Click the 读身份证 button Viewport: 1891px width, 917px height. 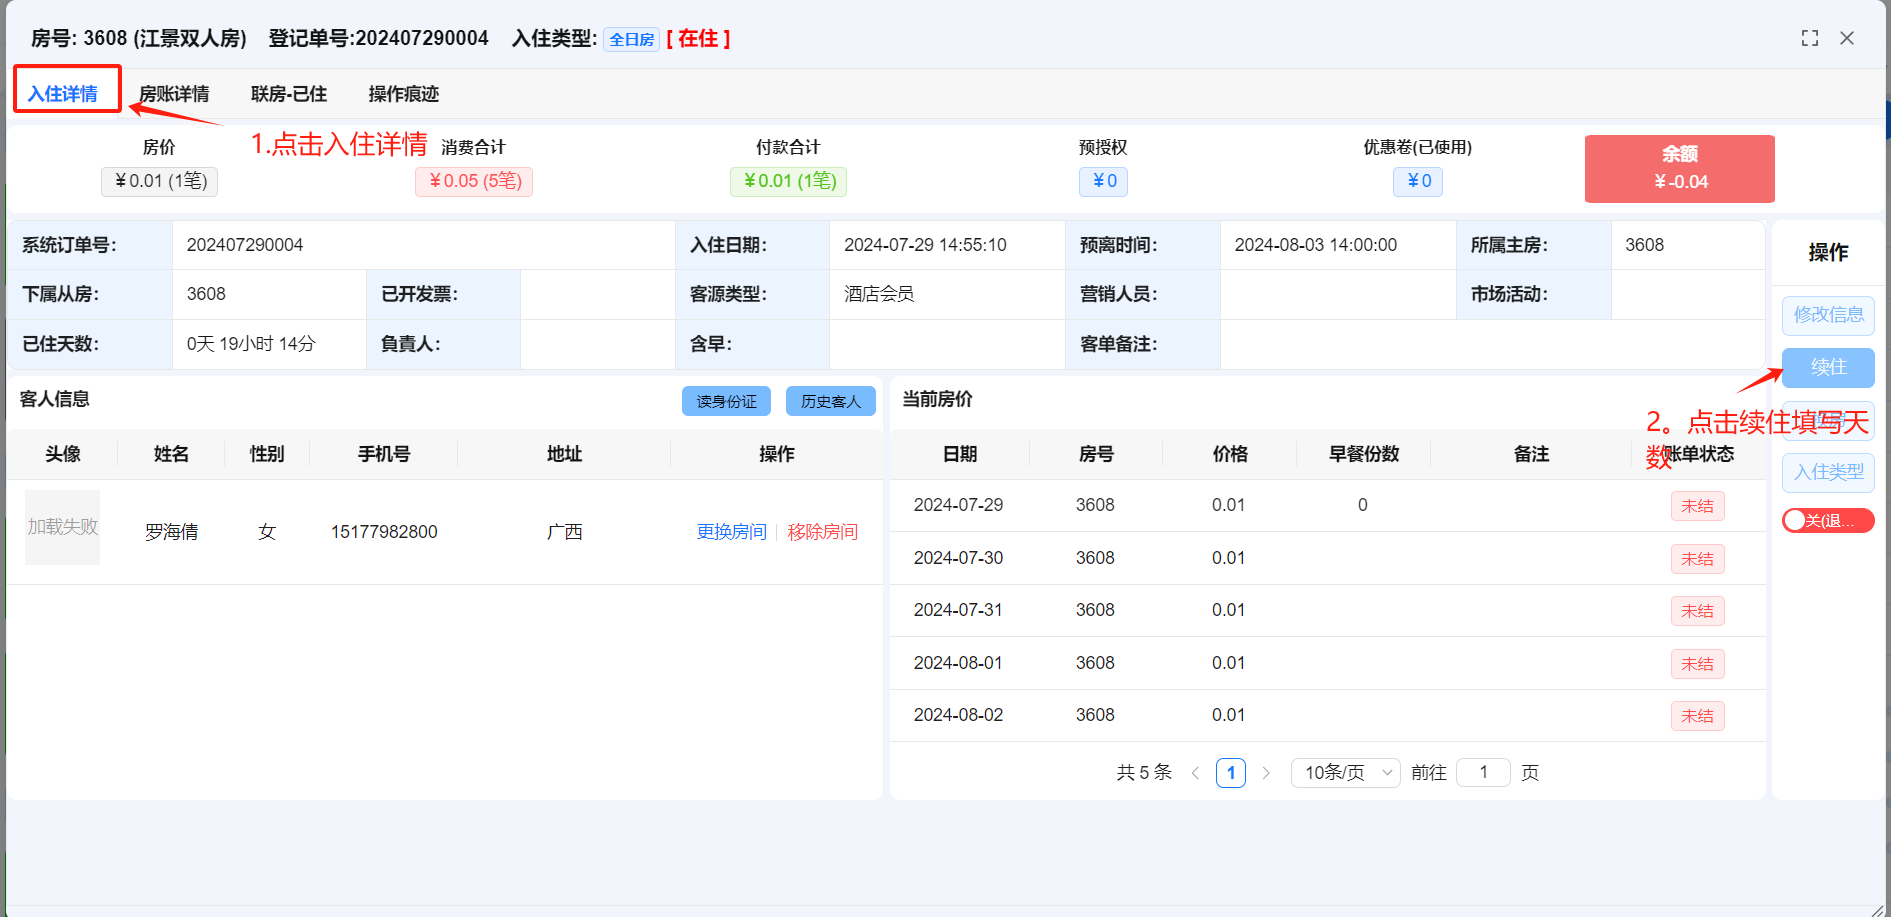tap(726, 401)
